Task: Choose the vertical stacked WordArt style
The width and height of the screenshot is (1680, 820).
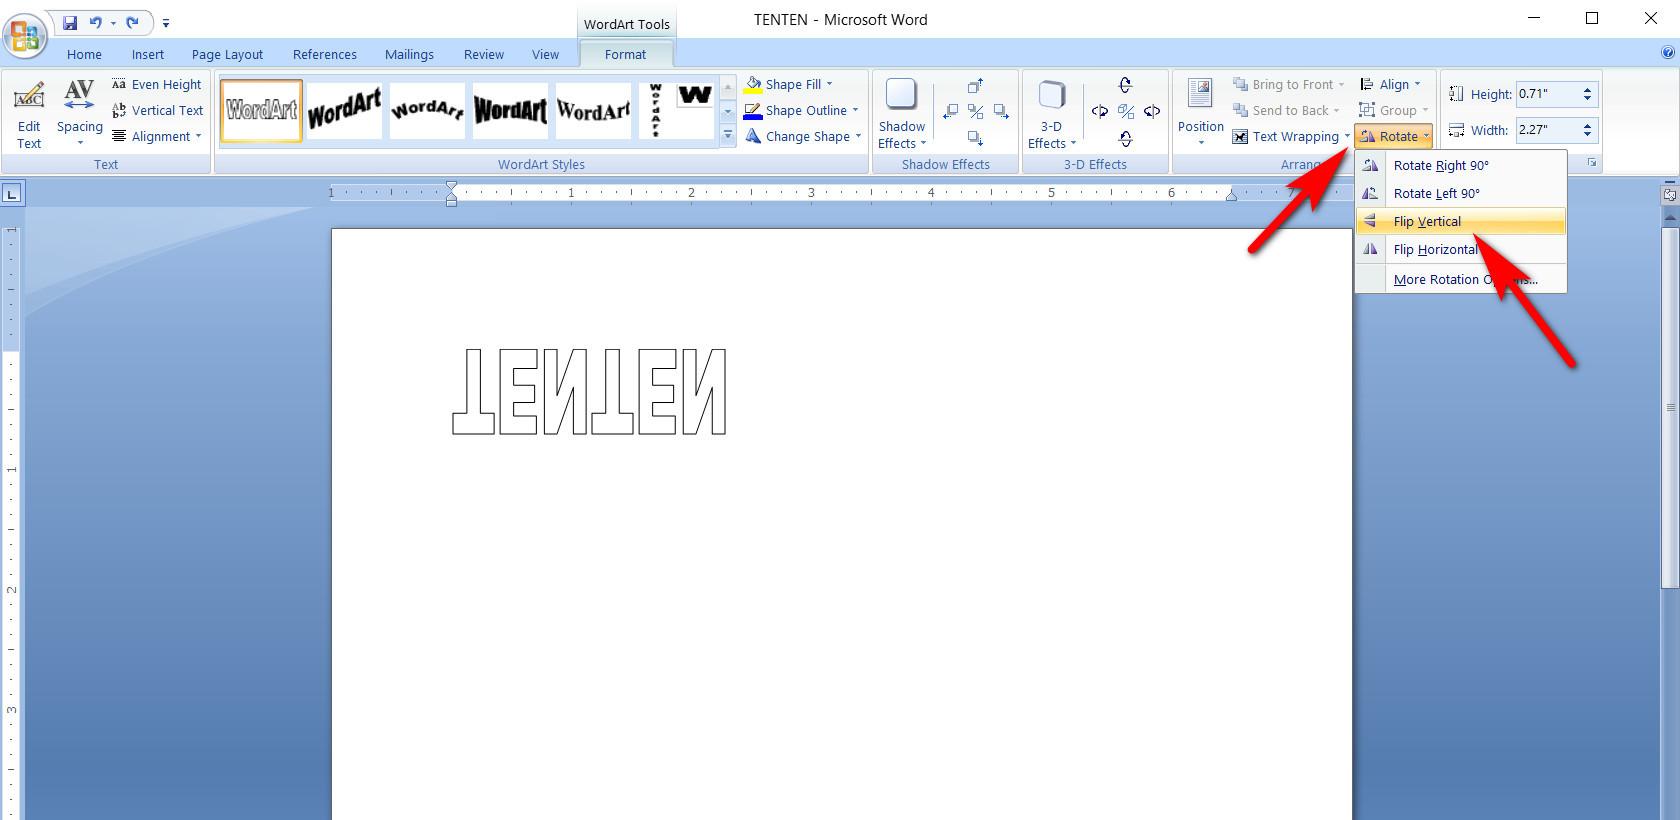Action: point(655,110)
